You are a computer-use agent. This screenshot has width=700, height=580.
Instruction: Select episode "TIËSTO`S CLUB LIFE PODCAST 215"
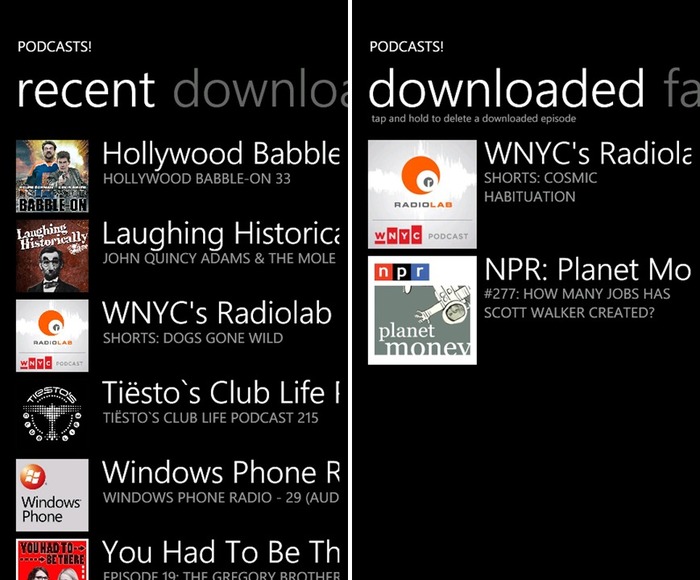pos(211,418)
